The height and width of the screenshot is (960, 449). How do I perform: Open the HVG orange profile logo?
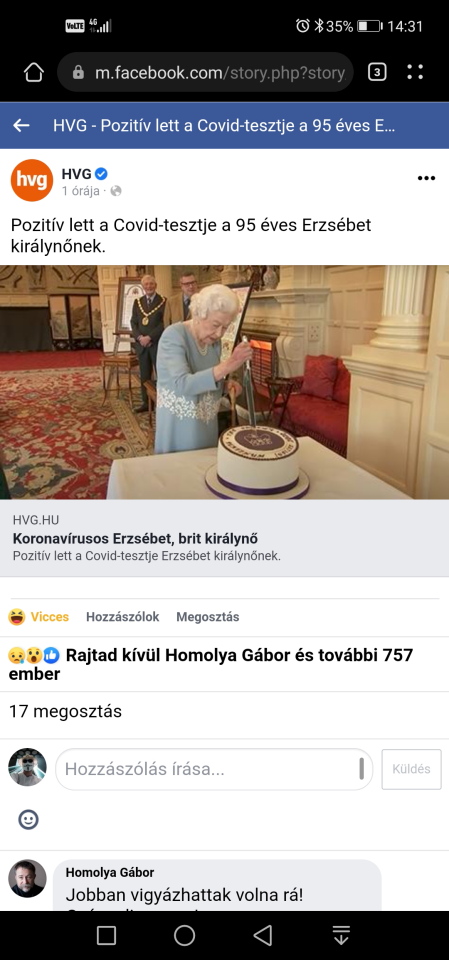pyautogui.click(x=32, y=180)
